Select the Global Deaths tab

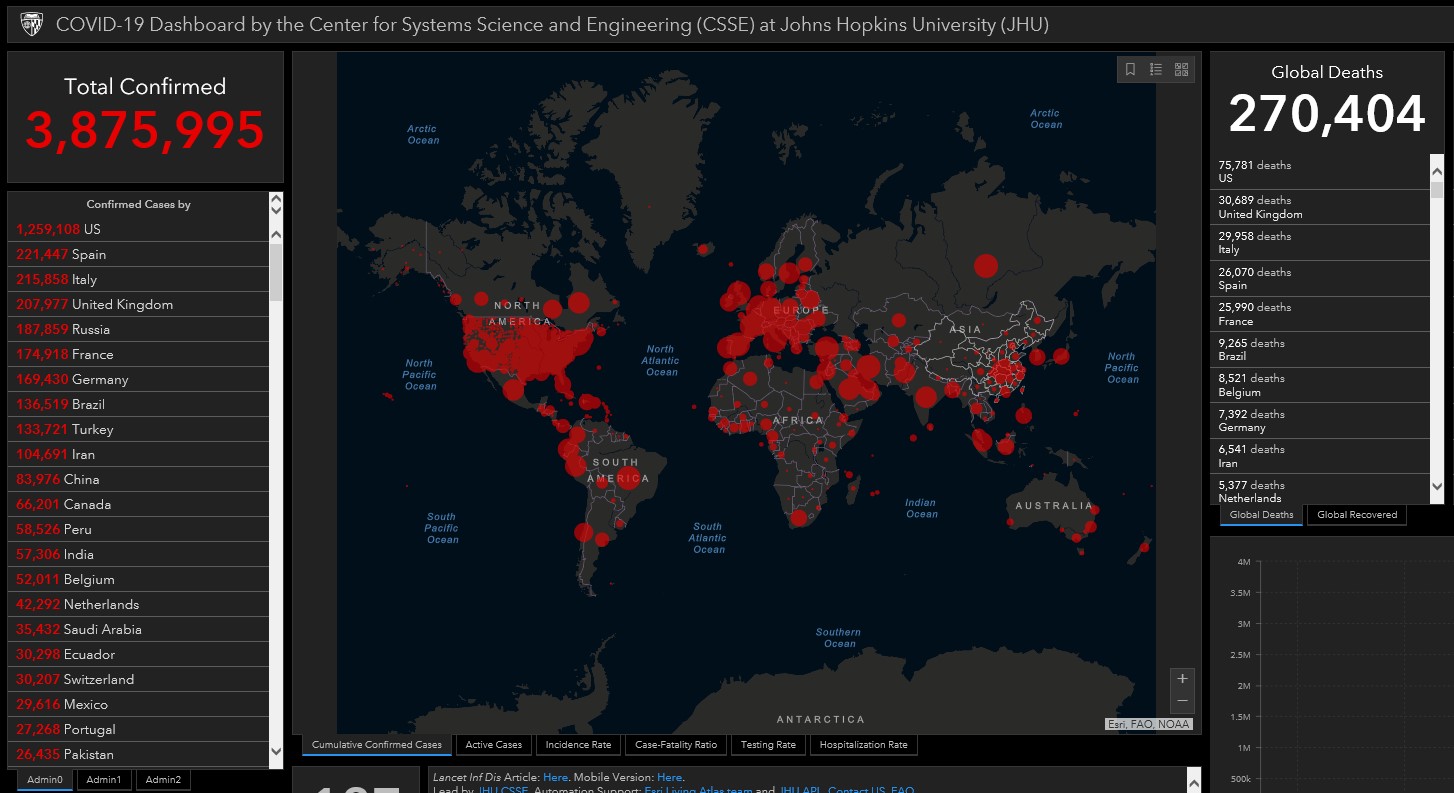tap(1261, 515)
